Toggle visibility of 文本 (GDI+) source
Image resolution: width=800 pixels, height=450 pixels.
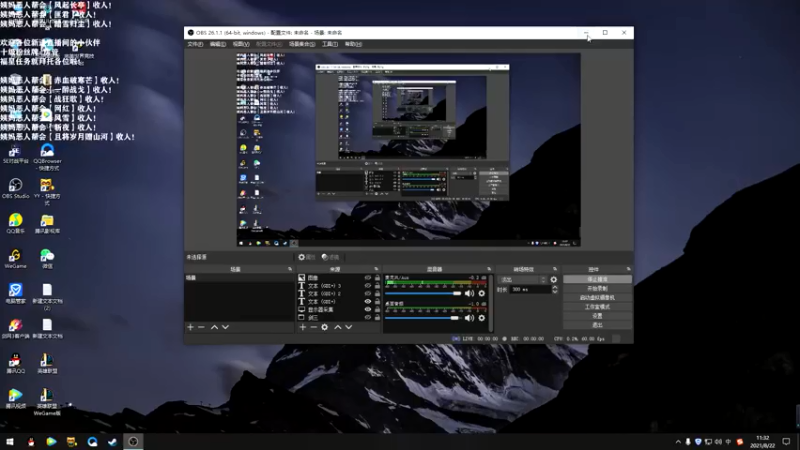pyautogui.click(x=367, y=302)
